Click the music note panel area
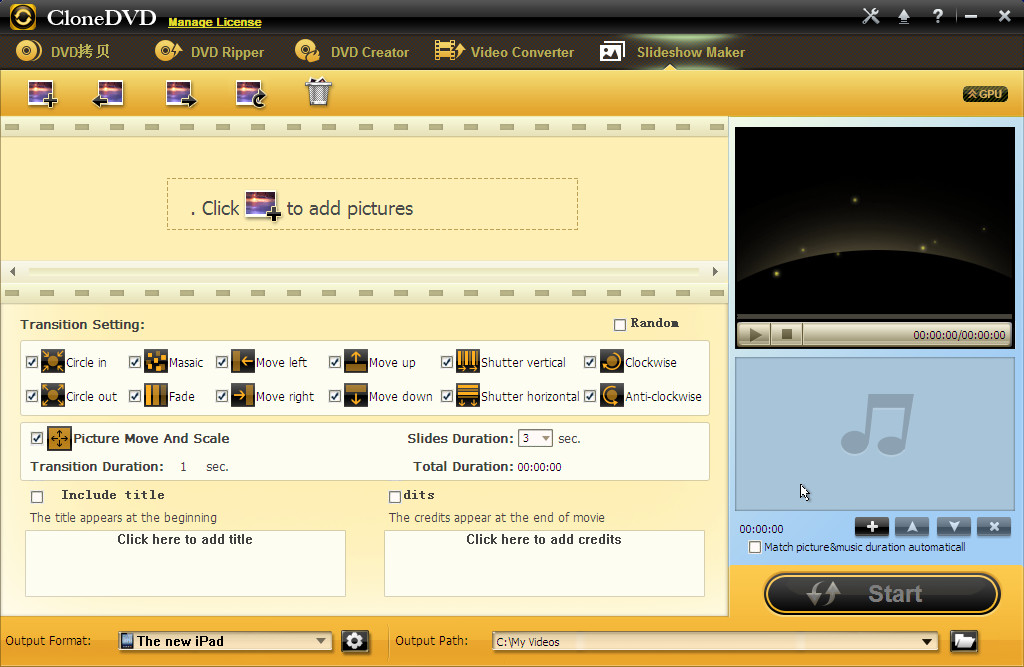The width and height of the screenshot is (1024, 667). 875,434
